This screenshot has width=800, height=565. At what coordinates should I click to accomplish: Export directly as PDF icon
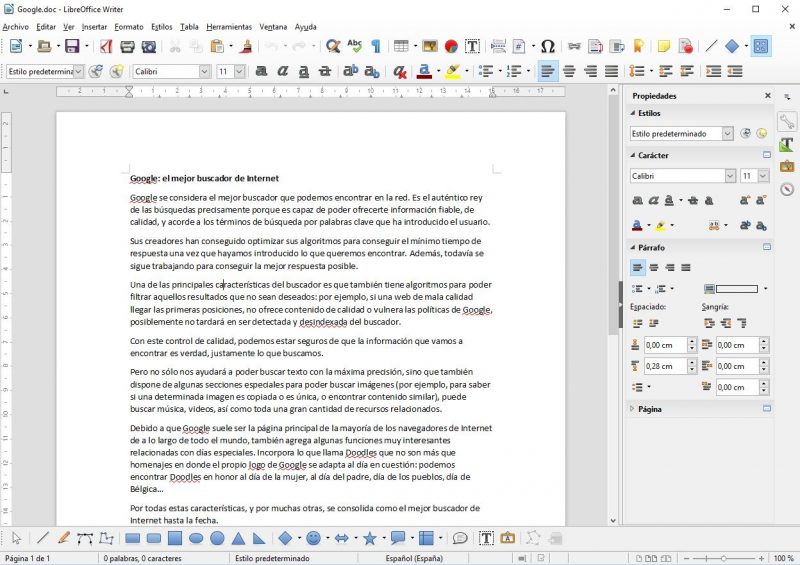[106, 46]
